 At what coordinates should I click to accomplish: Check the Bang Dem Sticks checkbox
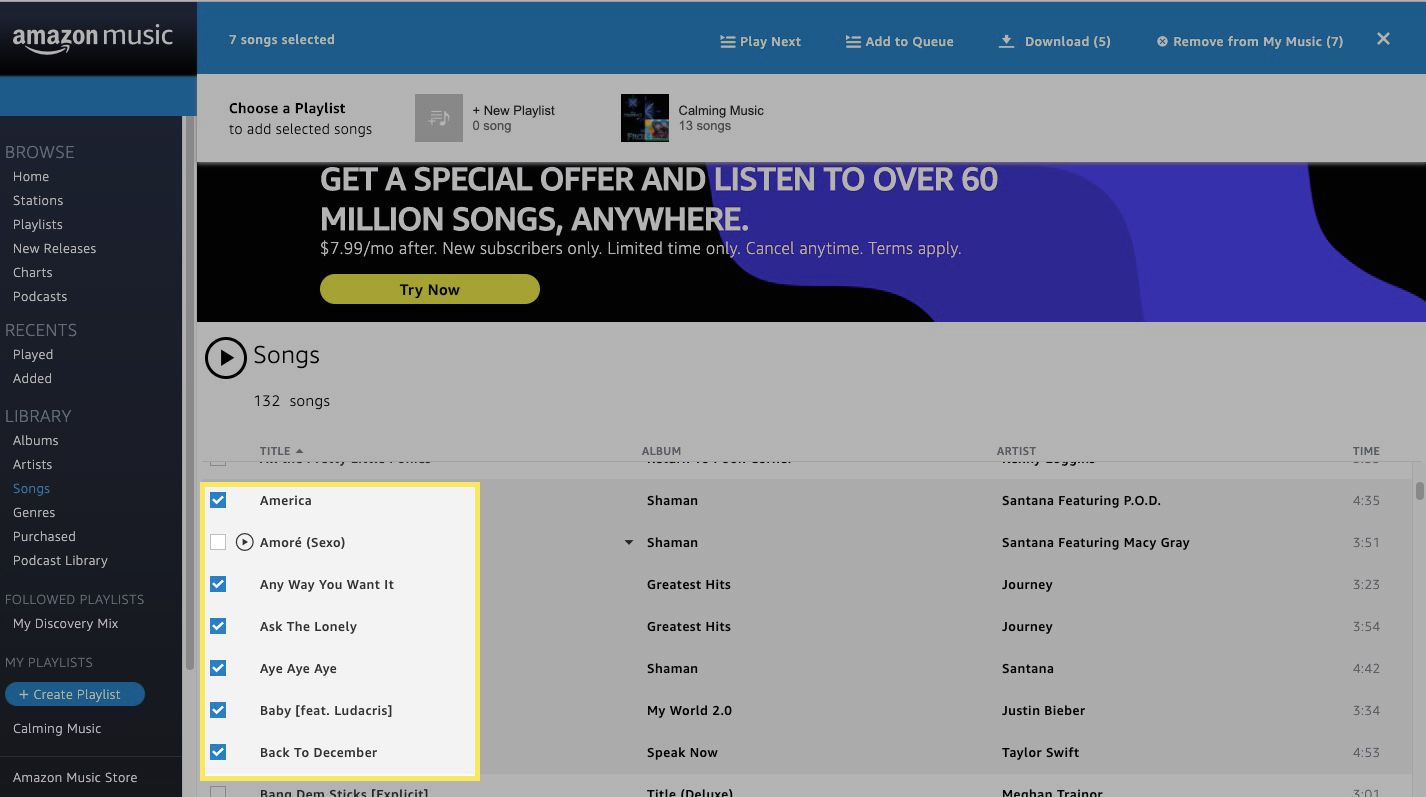218,792
